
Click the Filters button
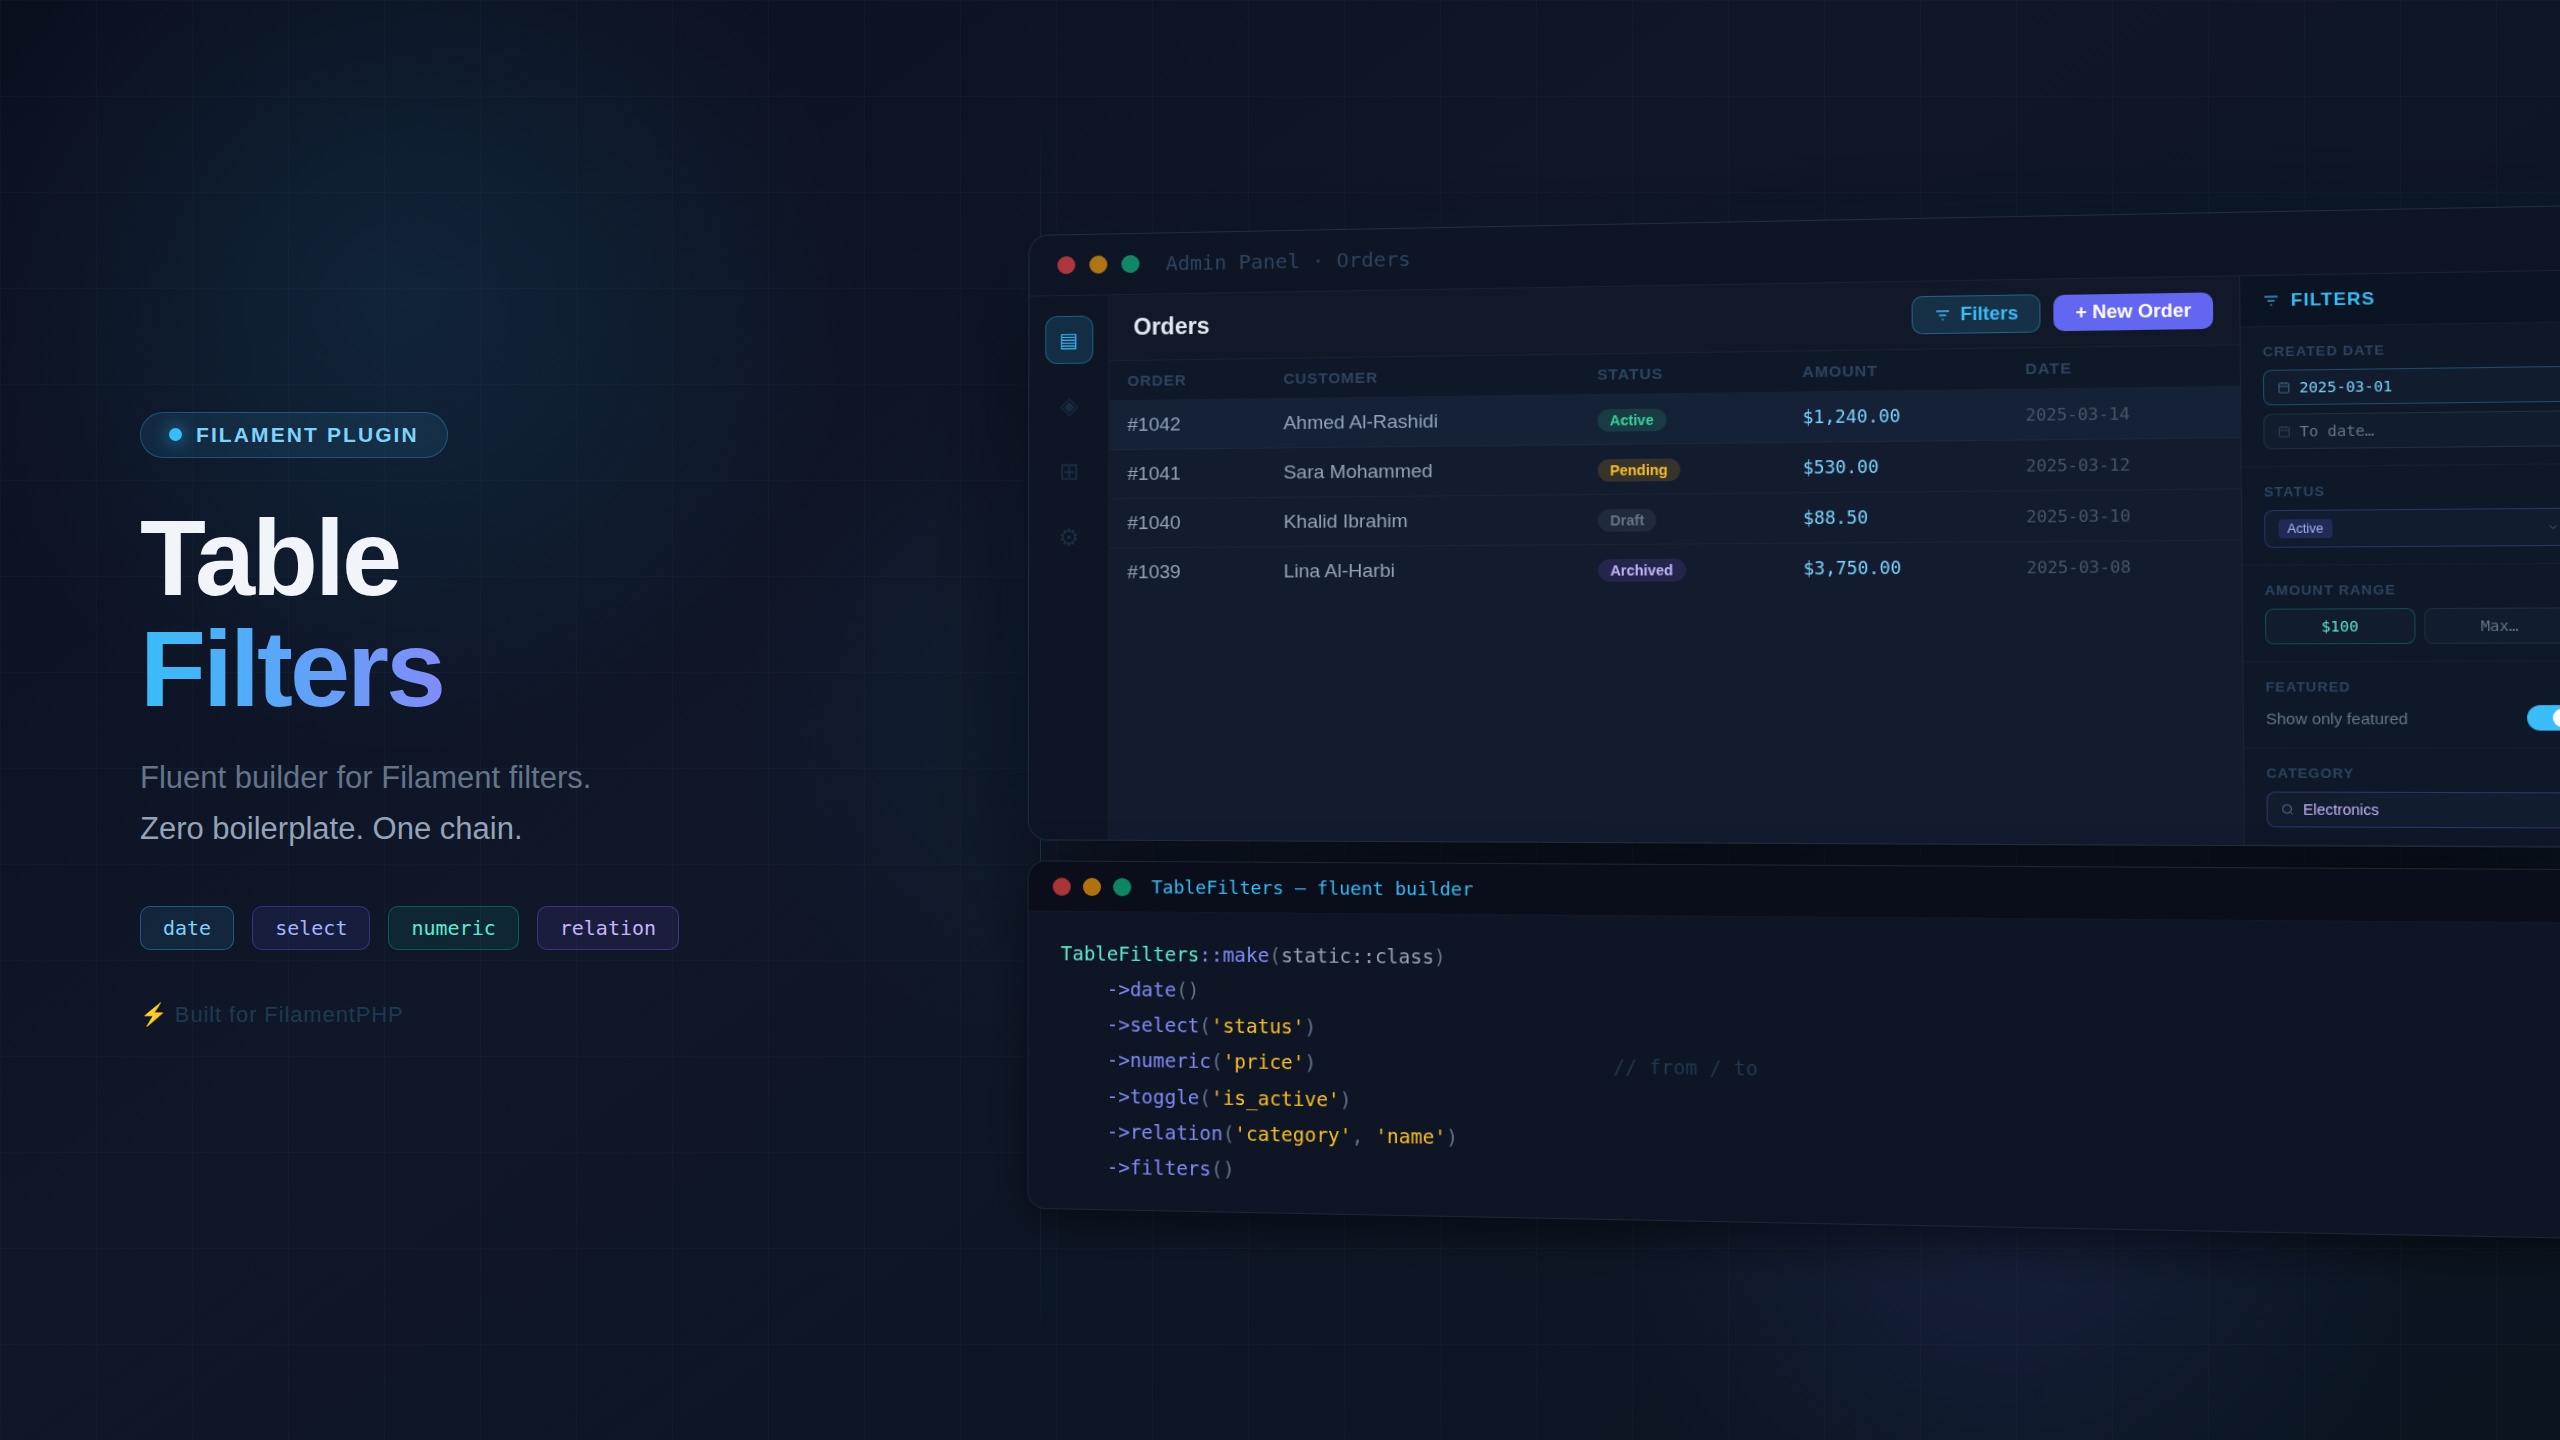pyautogui.click(x=1975, y=314)
